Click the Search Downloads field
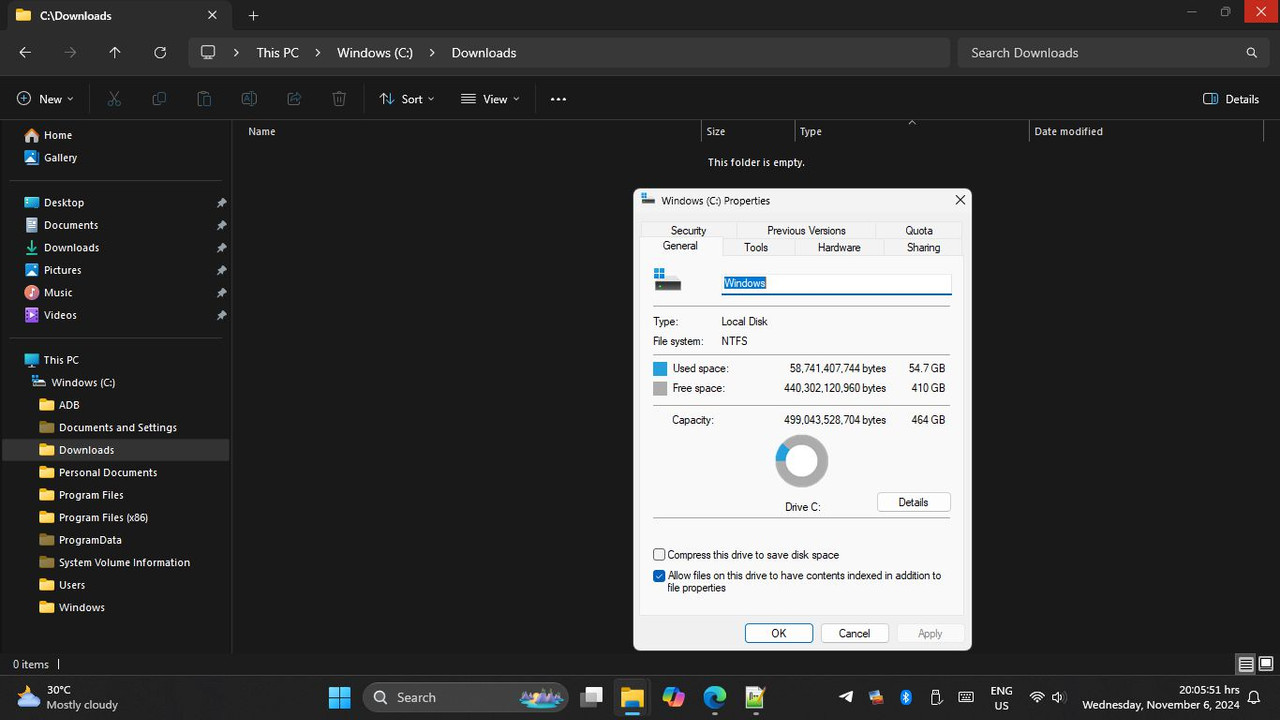 point(1113,53)
